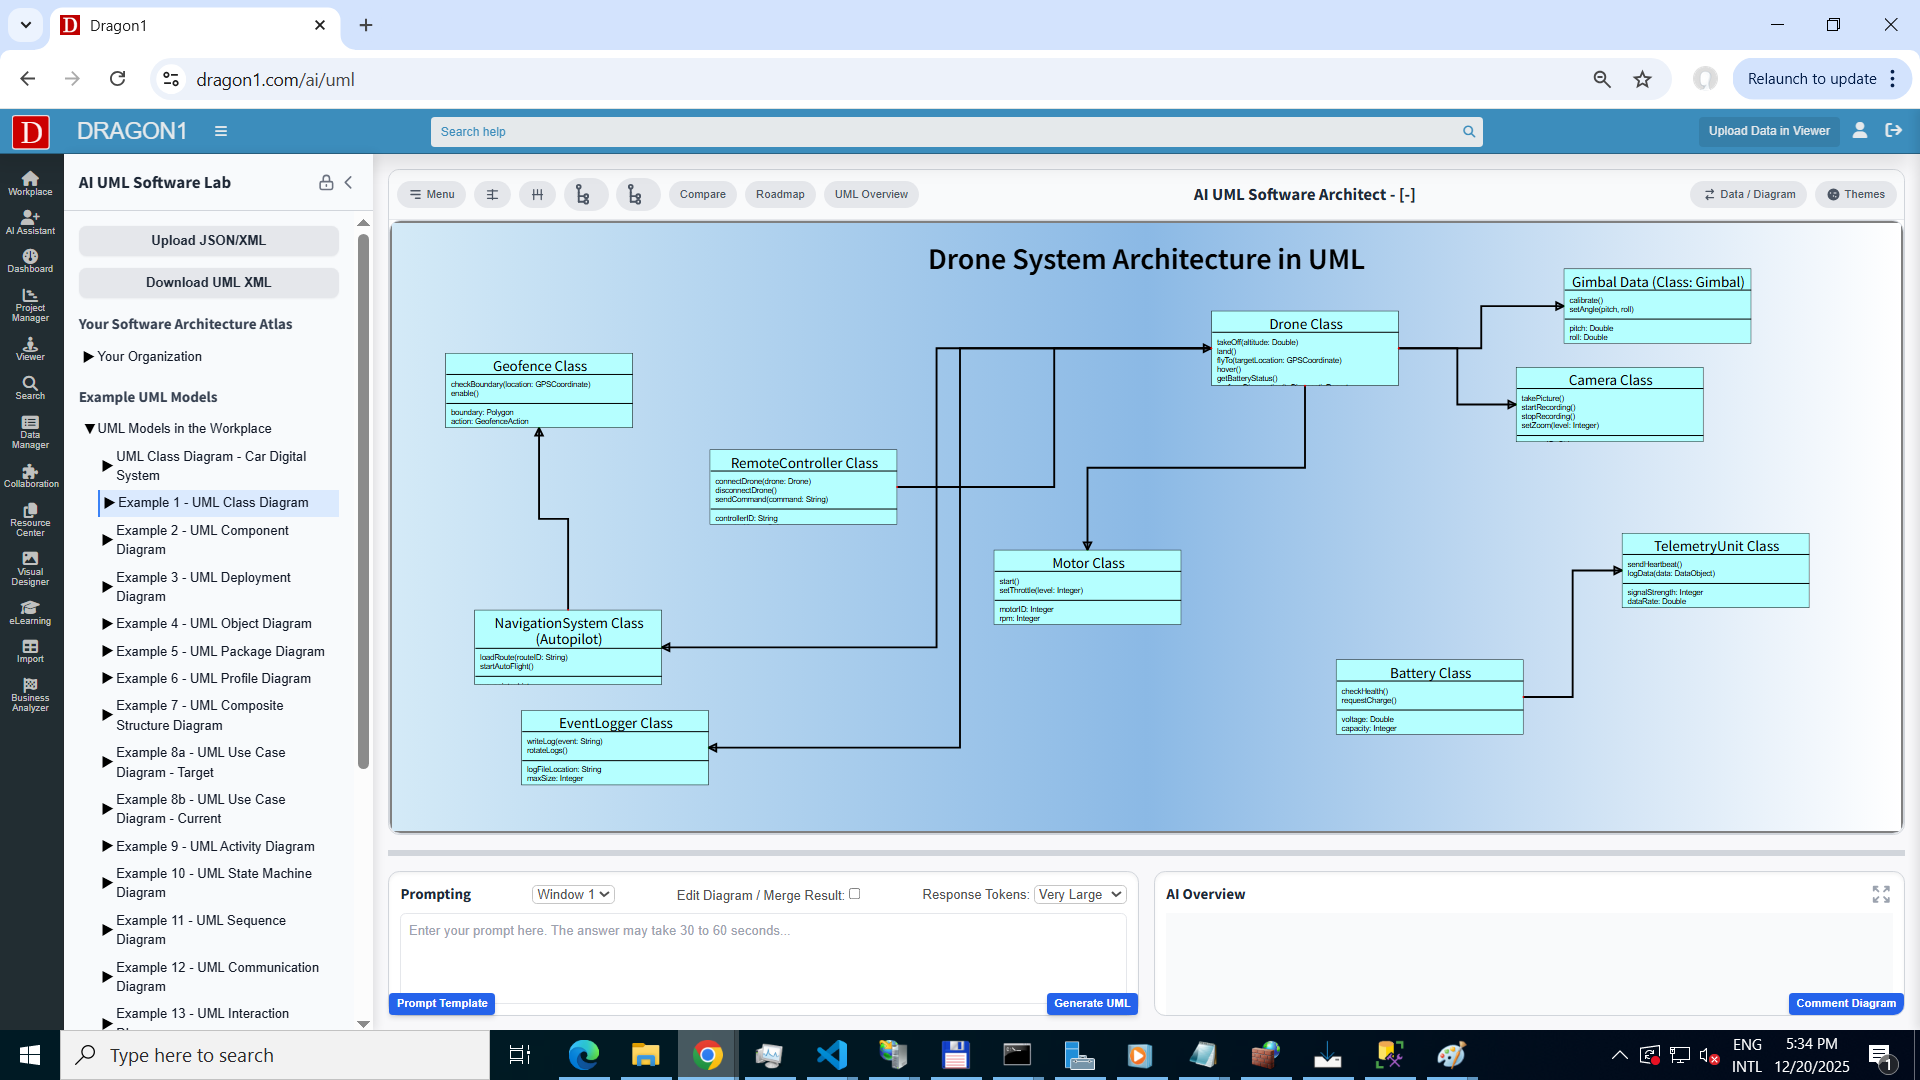Select the tree hierarchy layout icon
1920x1080 pixels.
coord(585,194)
